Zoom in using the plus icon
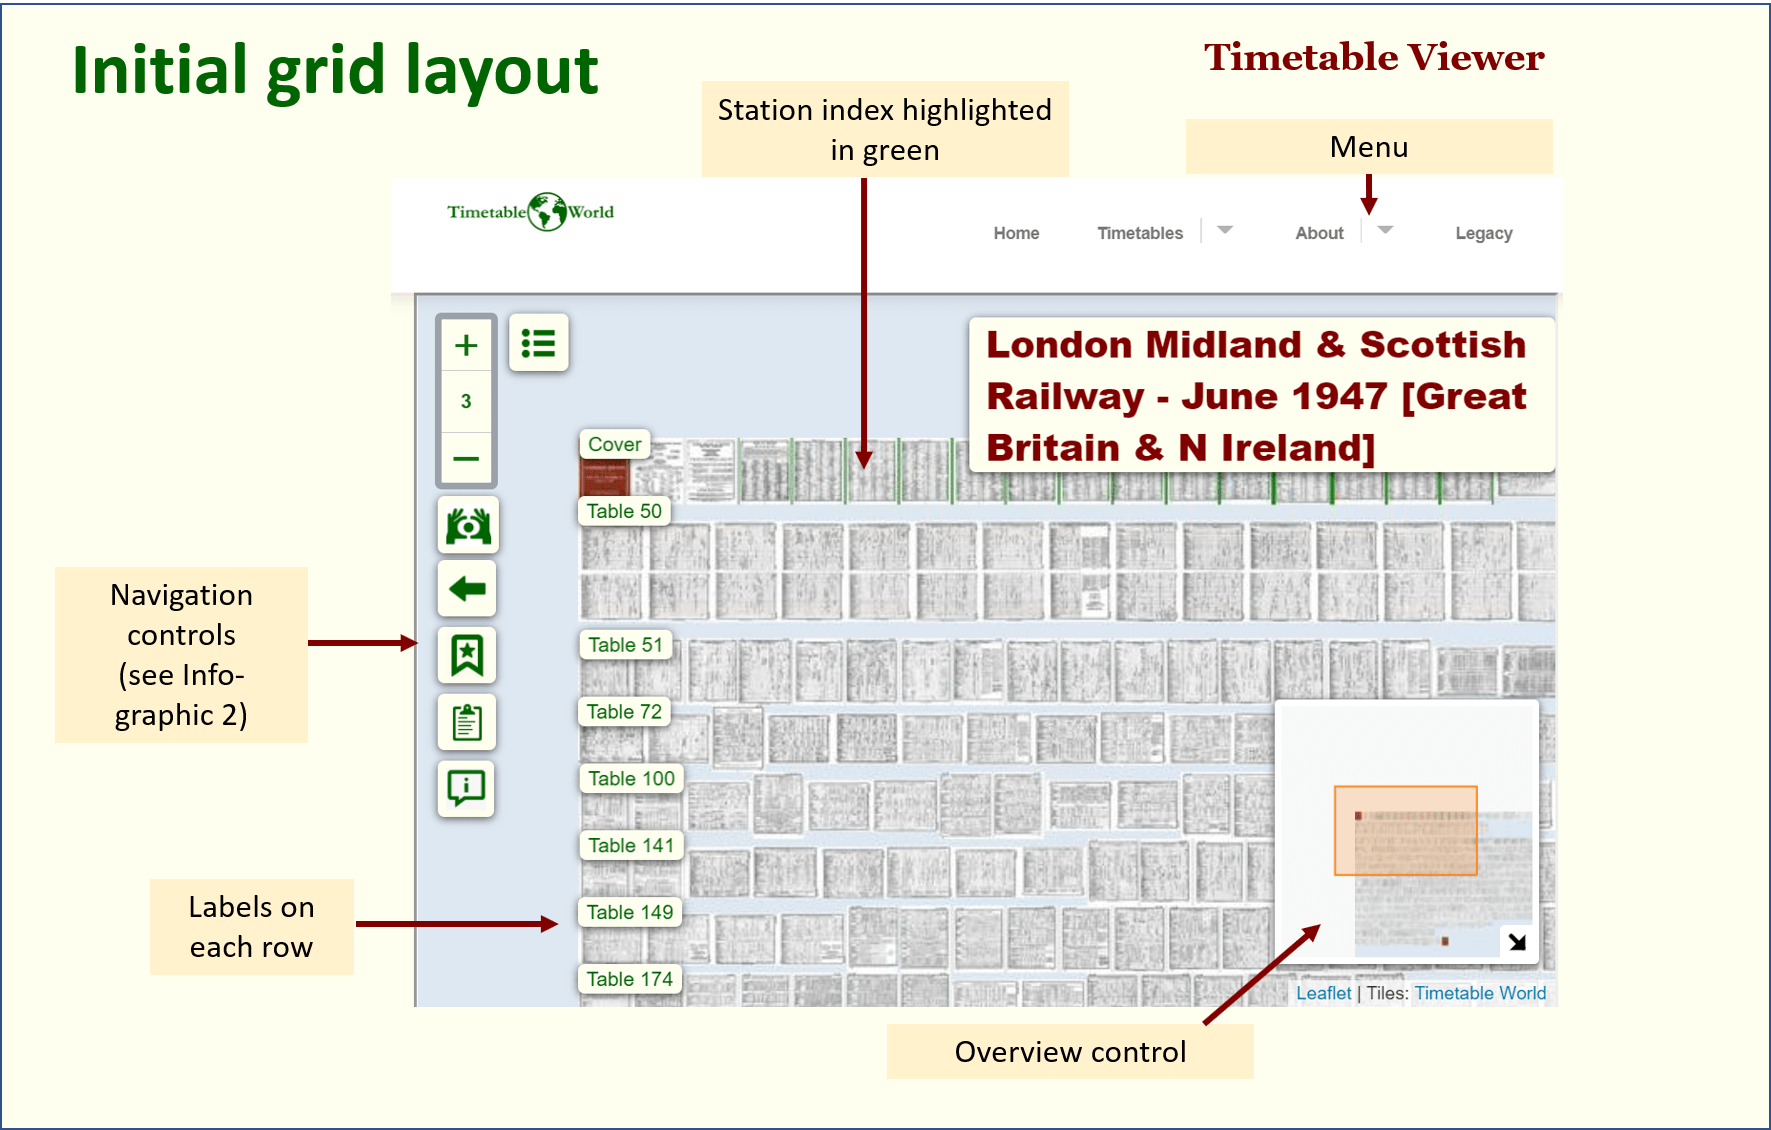 pos(466,344)
